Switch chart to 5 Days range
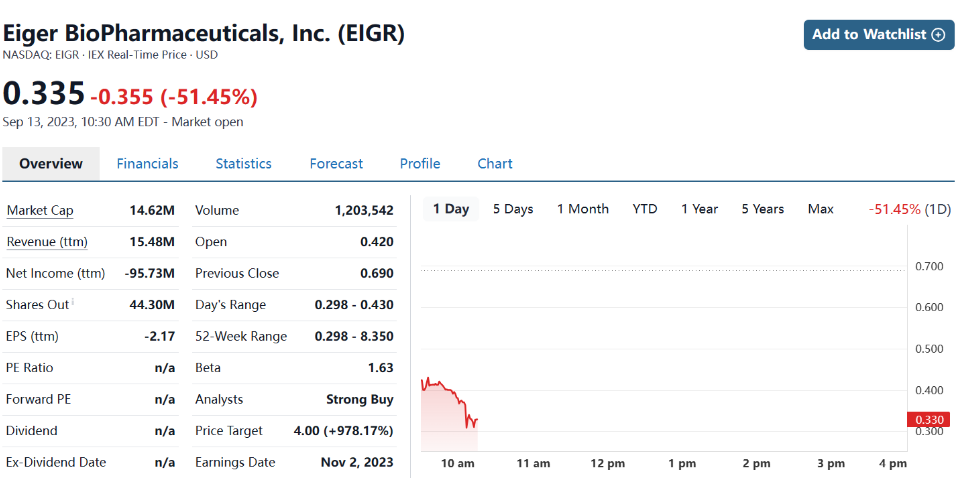The image size is (958, 478). [513, 209]
